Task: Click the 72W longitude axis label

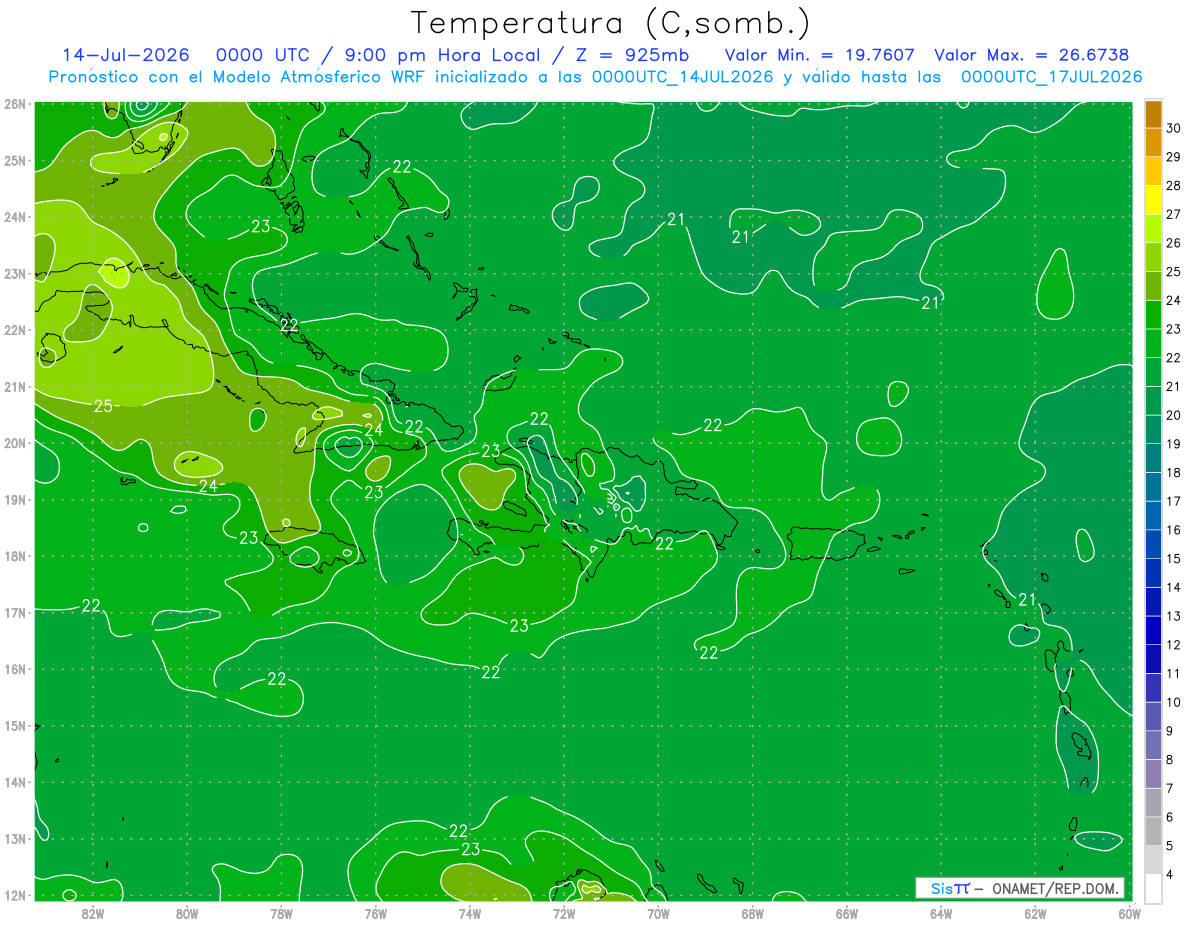Action: [x=564, y=913]
